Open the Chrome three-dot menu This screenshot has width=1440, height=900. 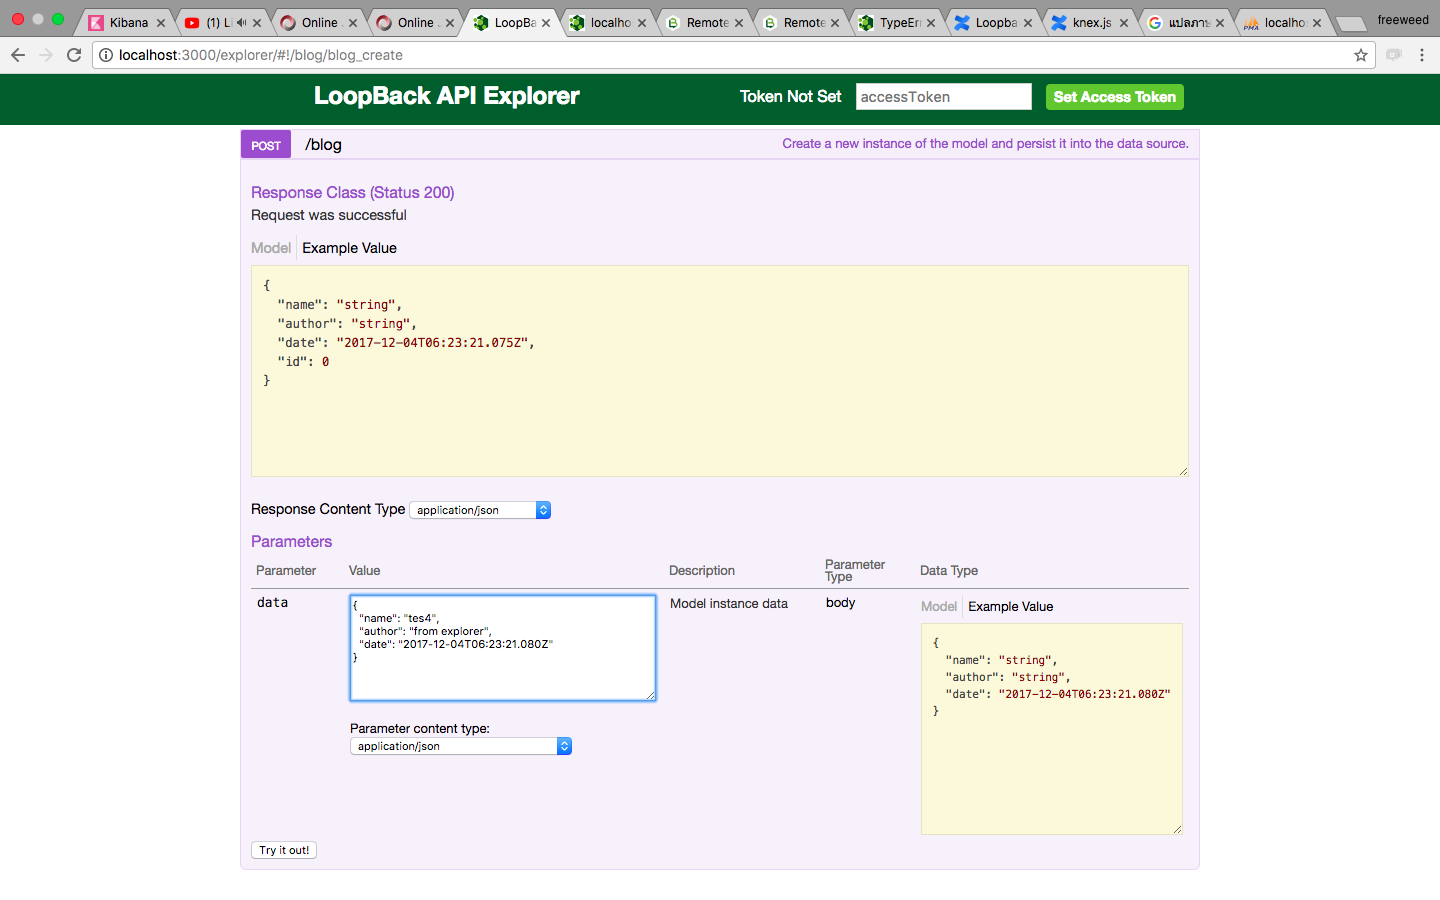pos(1422,55)
